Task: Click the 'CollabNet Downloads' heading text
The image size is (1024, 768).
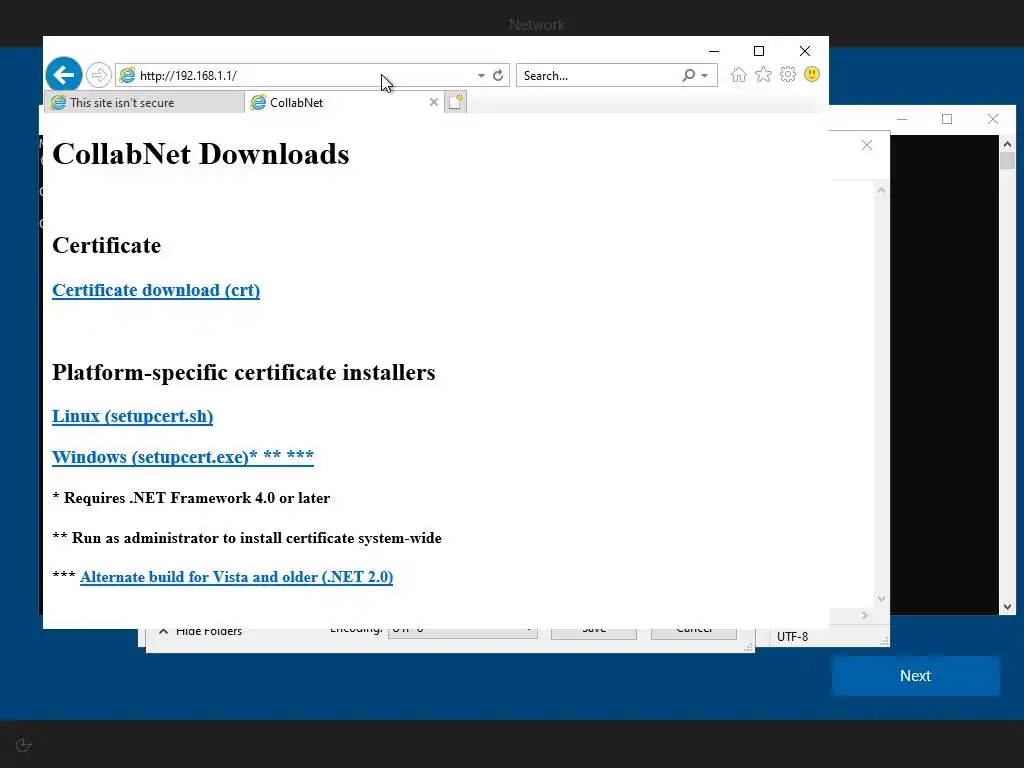Action: (200, 154)
